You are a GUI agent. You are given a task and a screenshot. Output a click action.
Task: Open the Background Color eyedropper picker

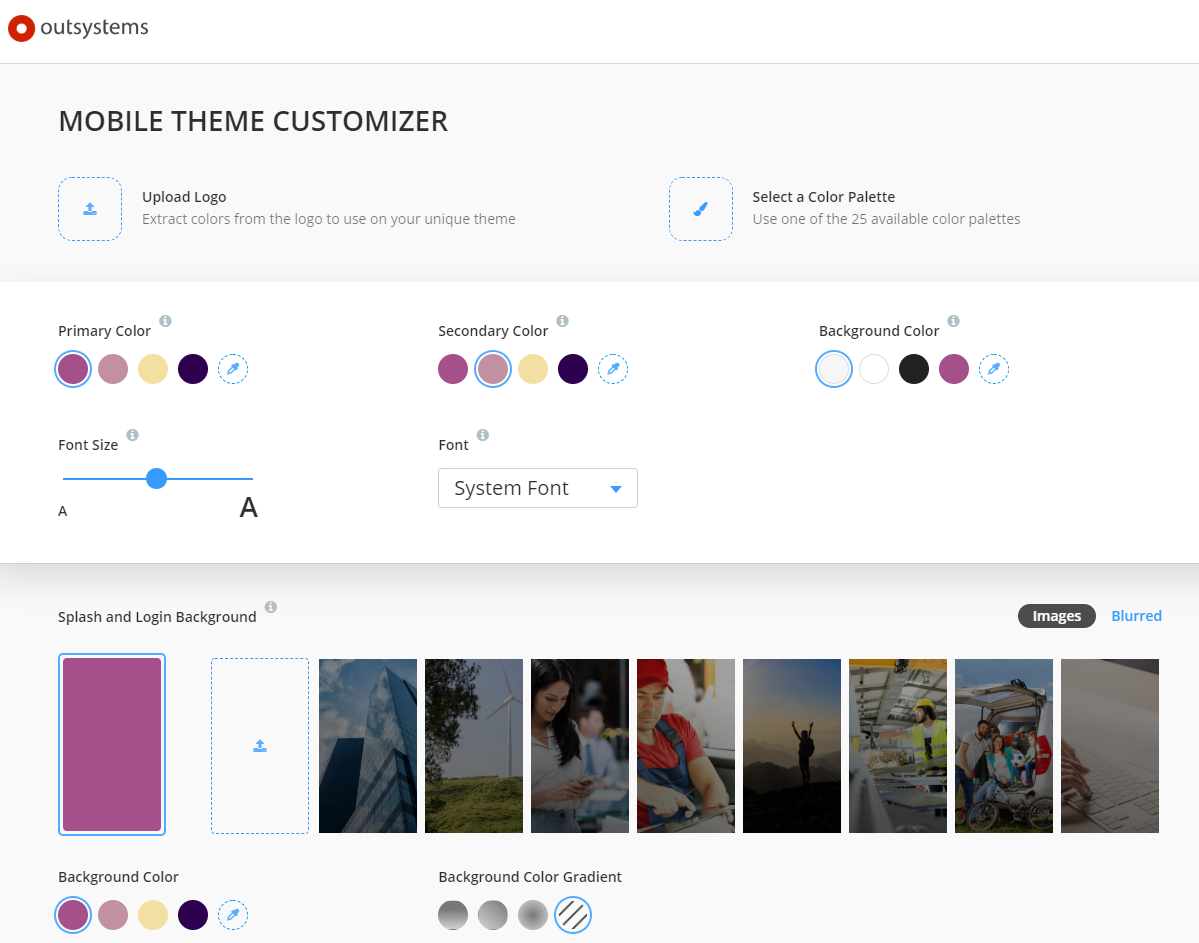click(x=994, y=369)
